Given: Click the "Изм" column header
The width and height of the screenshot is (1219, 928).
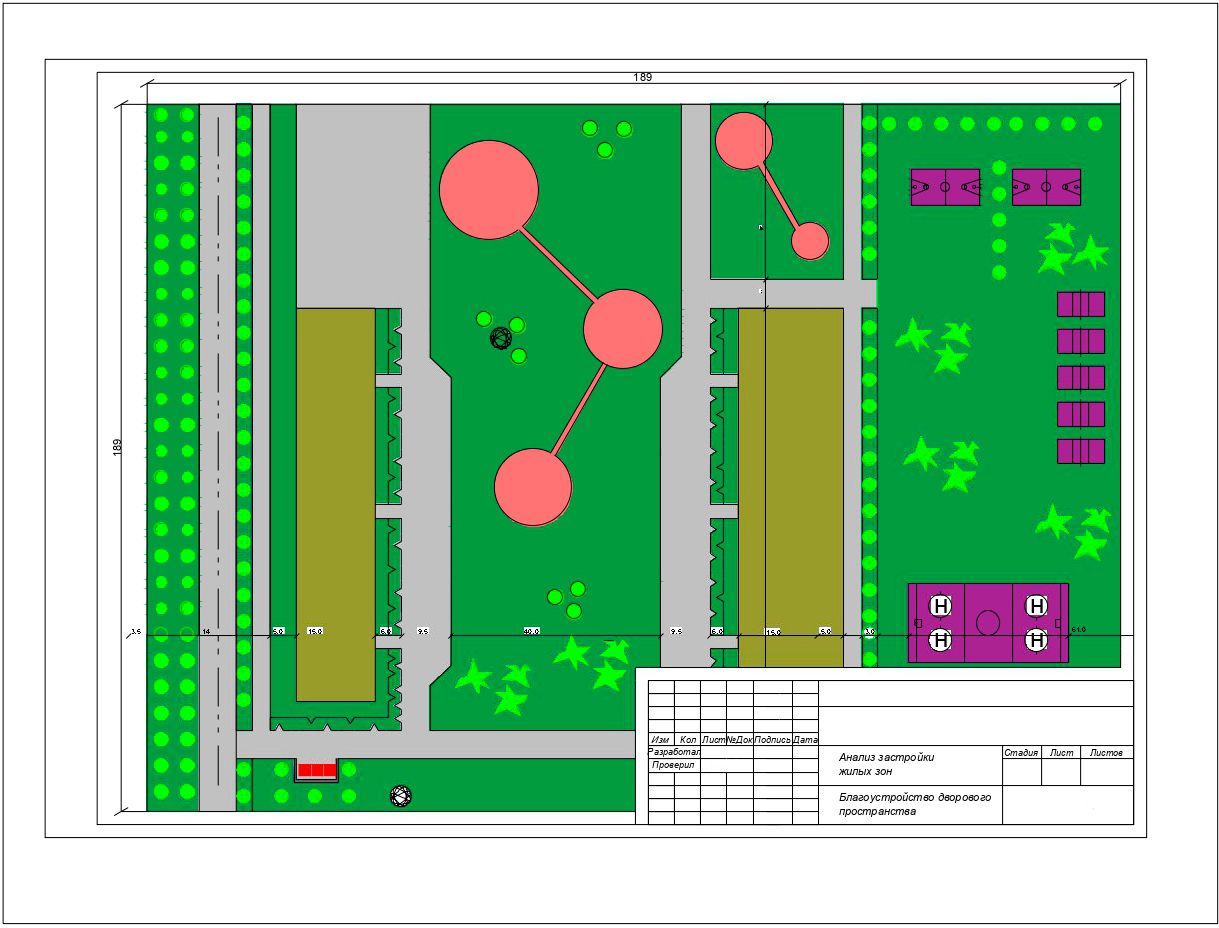Looking at the screenshot, I should [661, 740].
